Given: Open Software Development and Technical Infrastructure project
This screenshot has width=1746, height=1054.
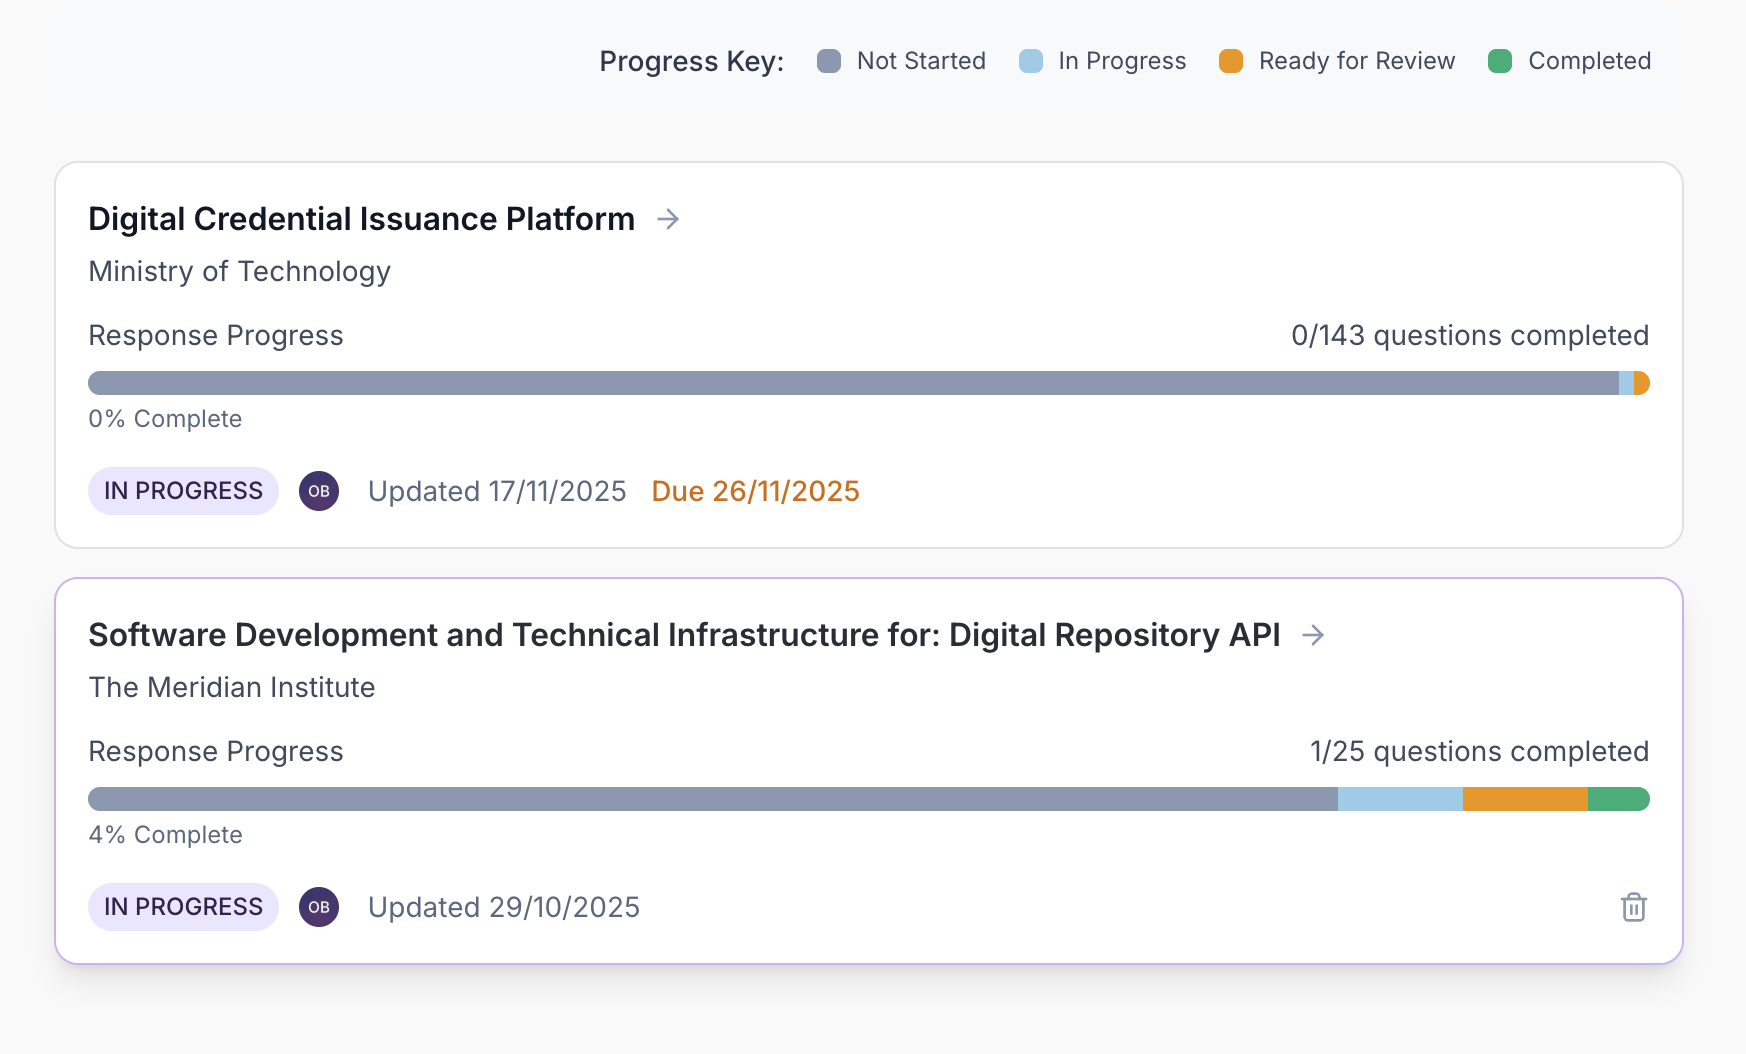Looking at the screenshot, I should pos(684,635).
